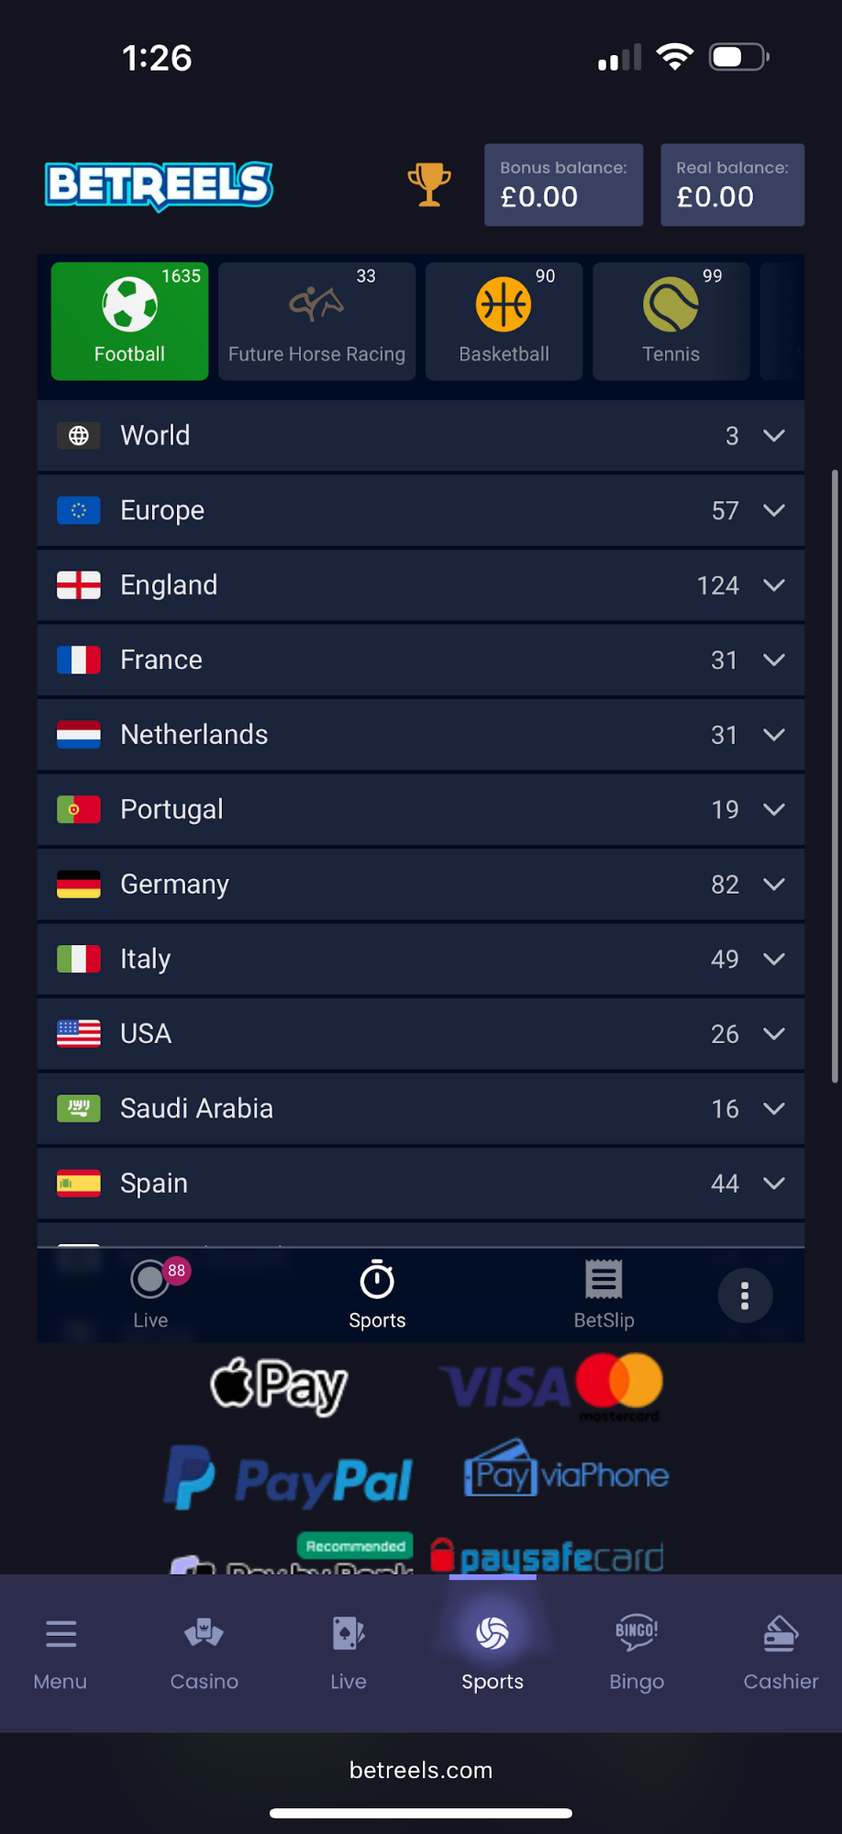Go to the Bingo tab
The width and height of the screenshot is (842, 1834).
click(636, 1652)
